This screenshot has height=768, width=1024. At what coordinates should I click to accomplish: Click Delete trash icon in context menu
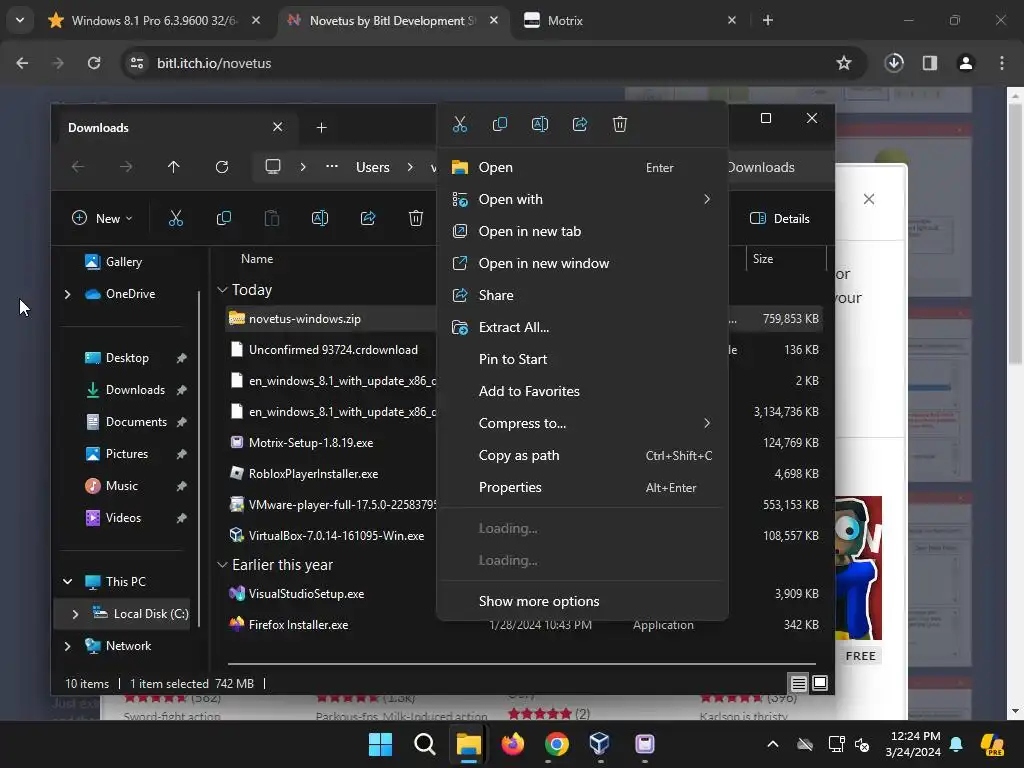tap(620, 124)
